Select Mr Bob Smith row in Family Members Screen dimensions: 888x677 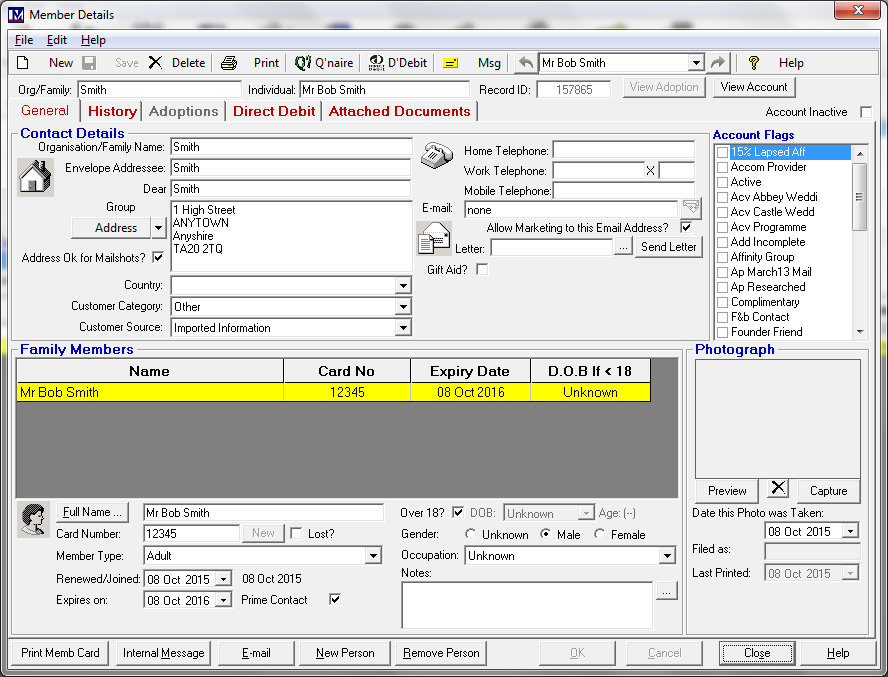point(150,393)
